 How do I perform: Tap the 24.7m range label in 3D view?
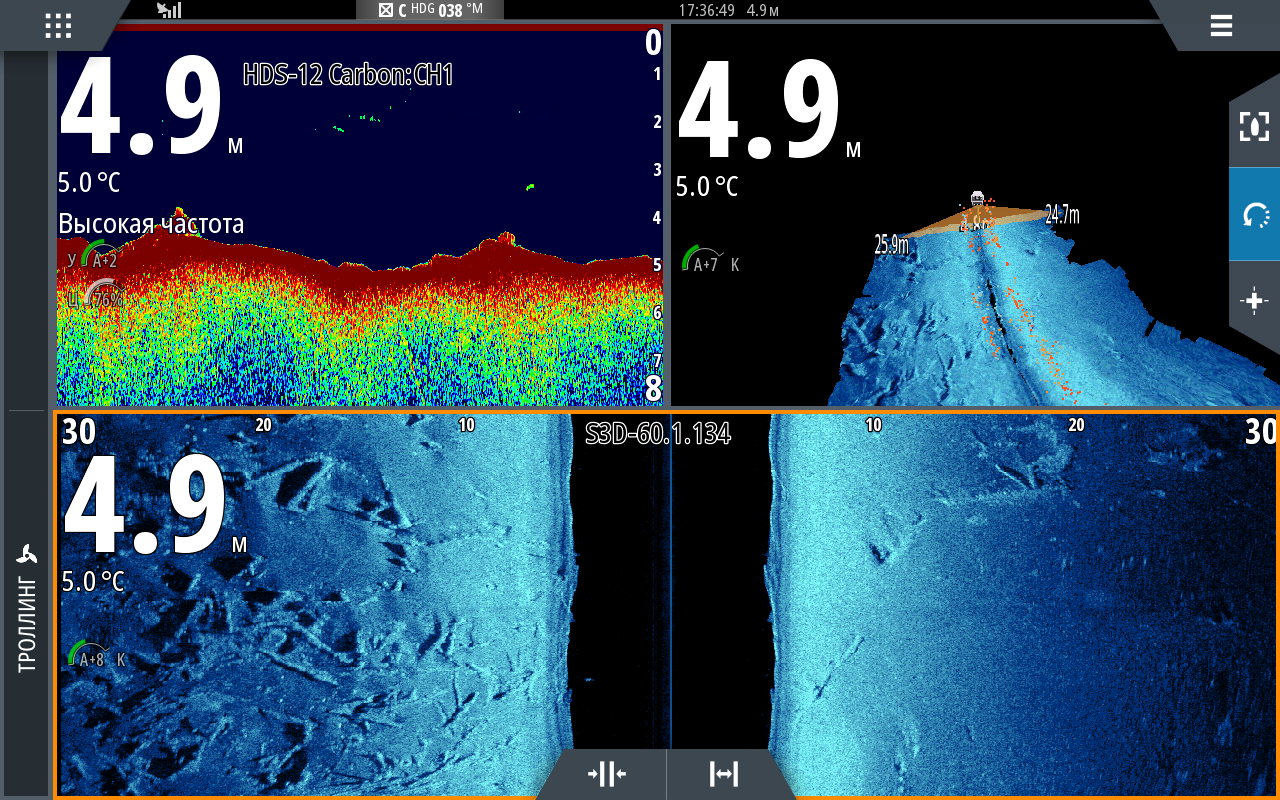[x=1062, y=213]
